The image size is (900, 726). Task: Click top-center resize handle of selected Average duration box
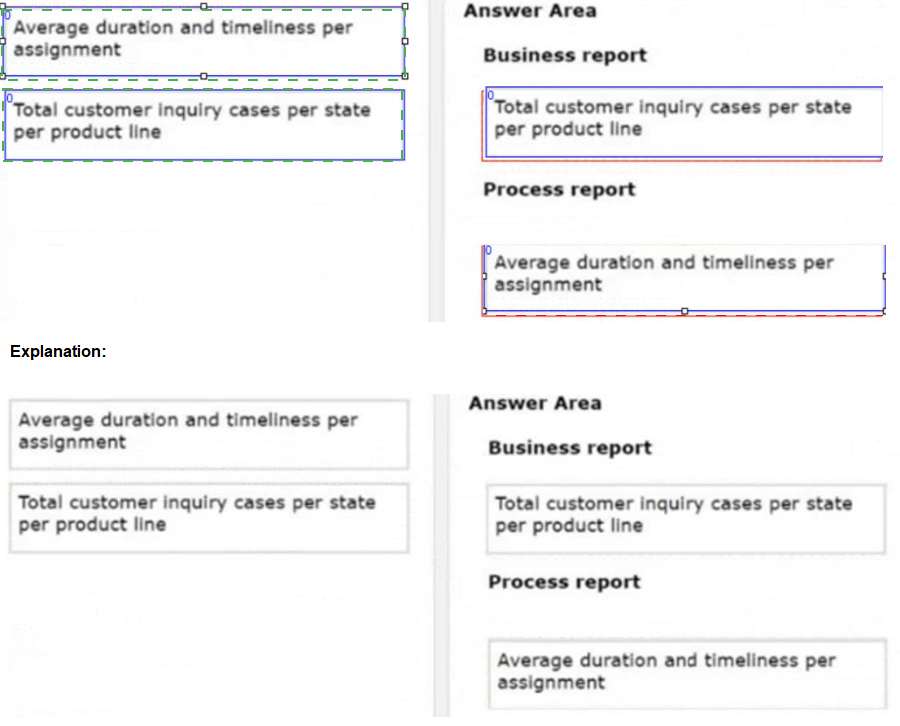click(x=204, y=6)
